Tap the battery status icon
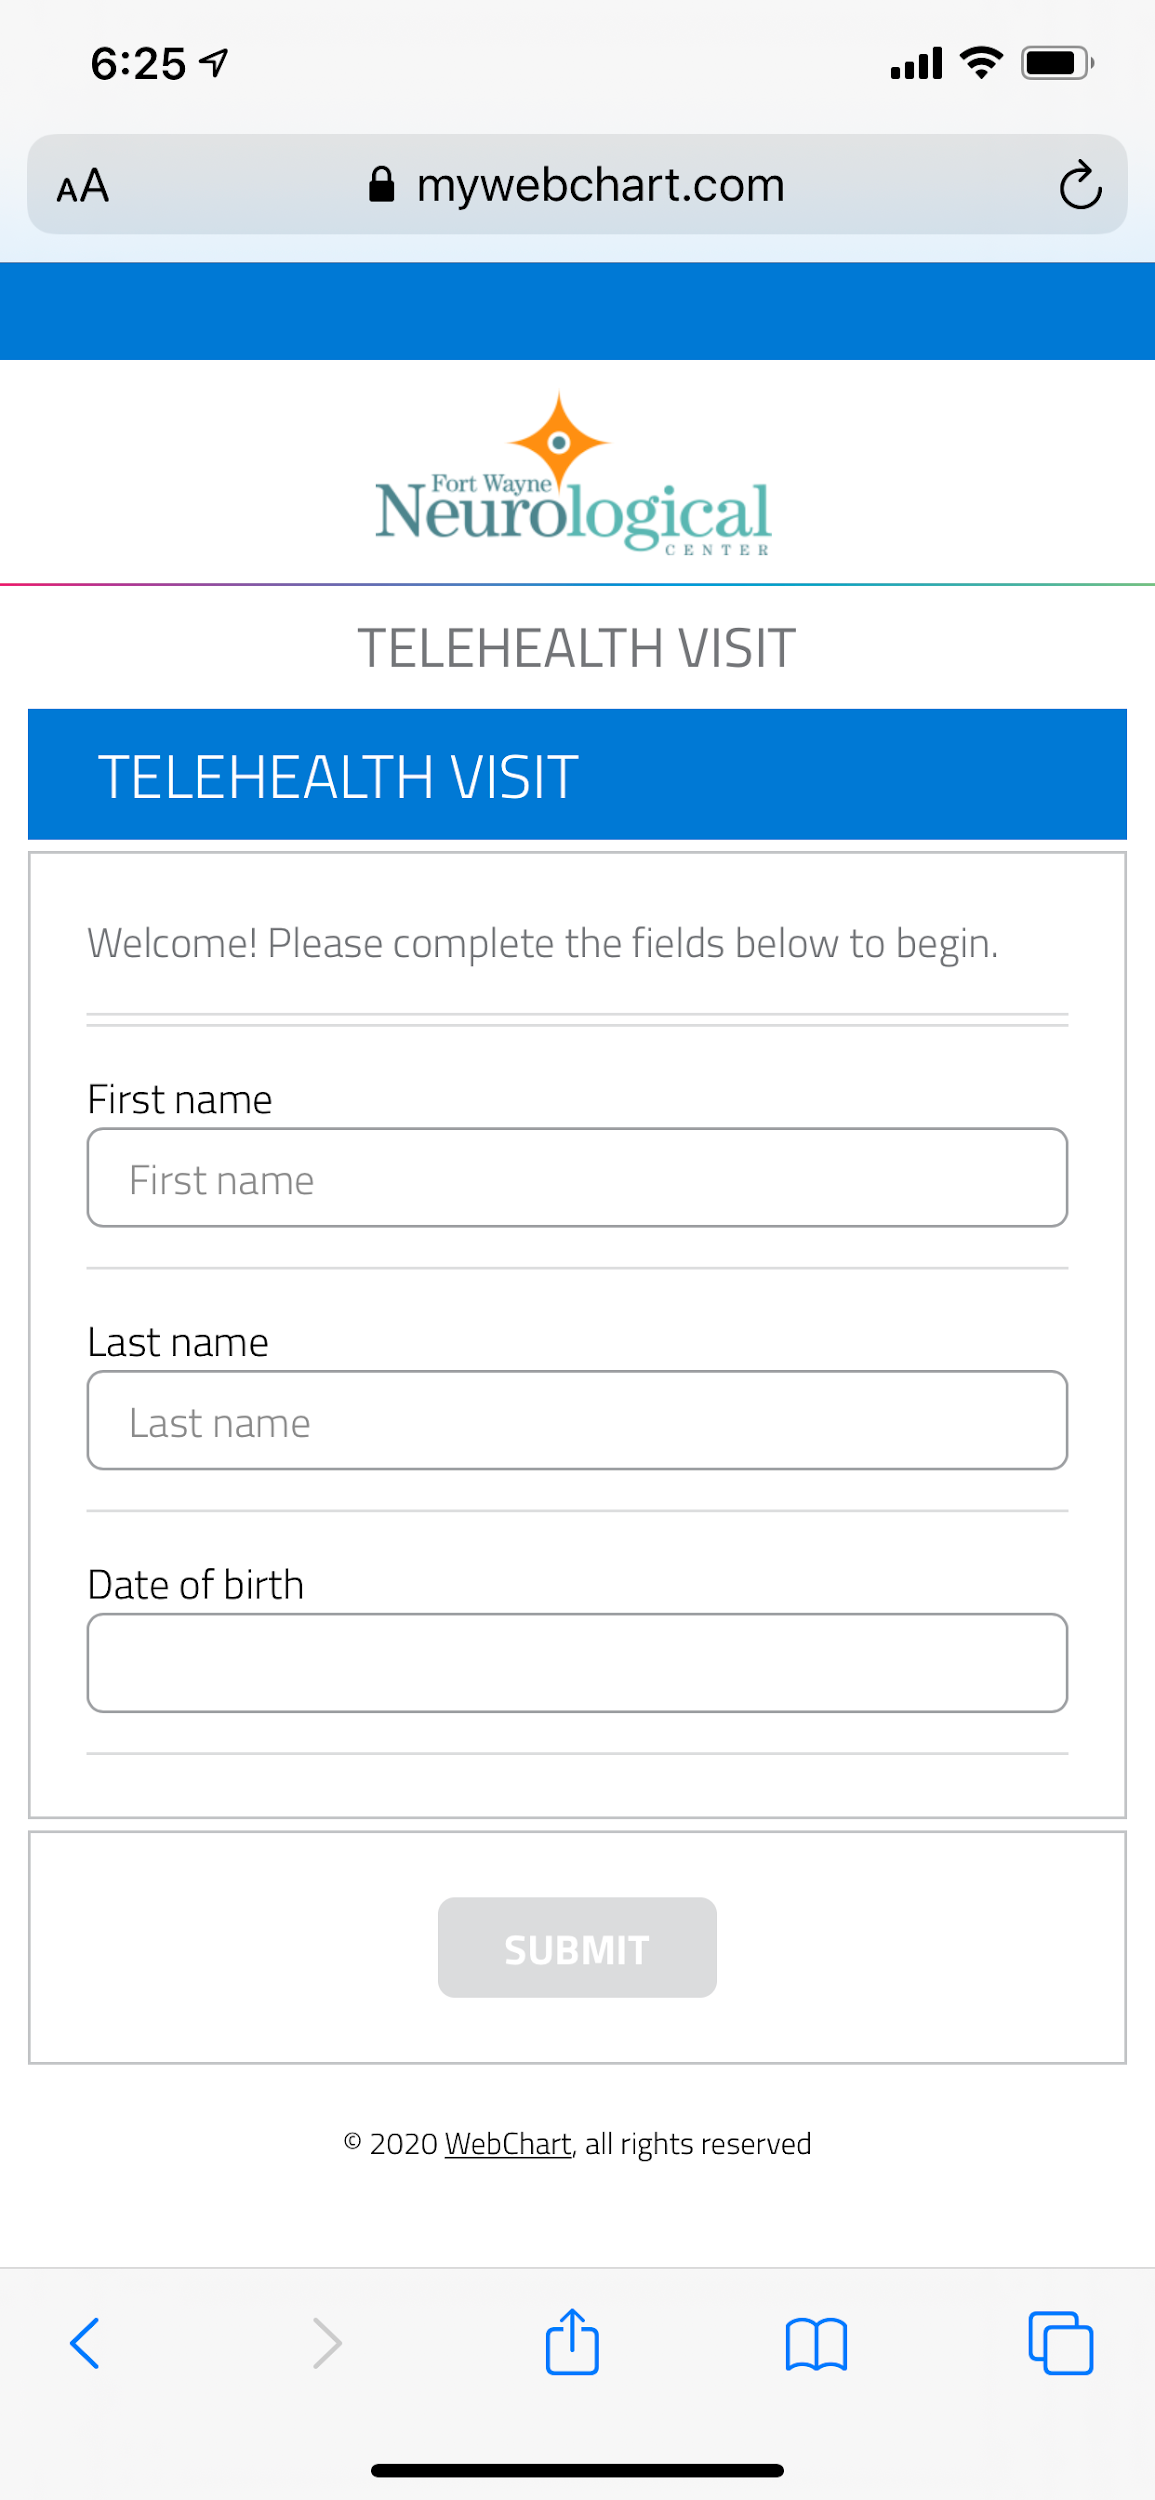 click(1056, 64)
